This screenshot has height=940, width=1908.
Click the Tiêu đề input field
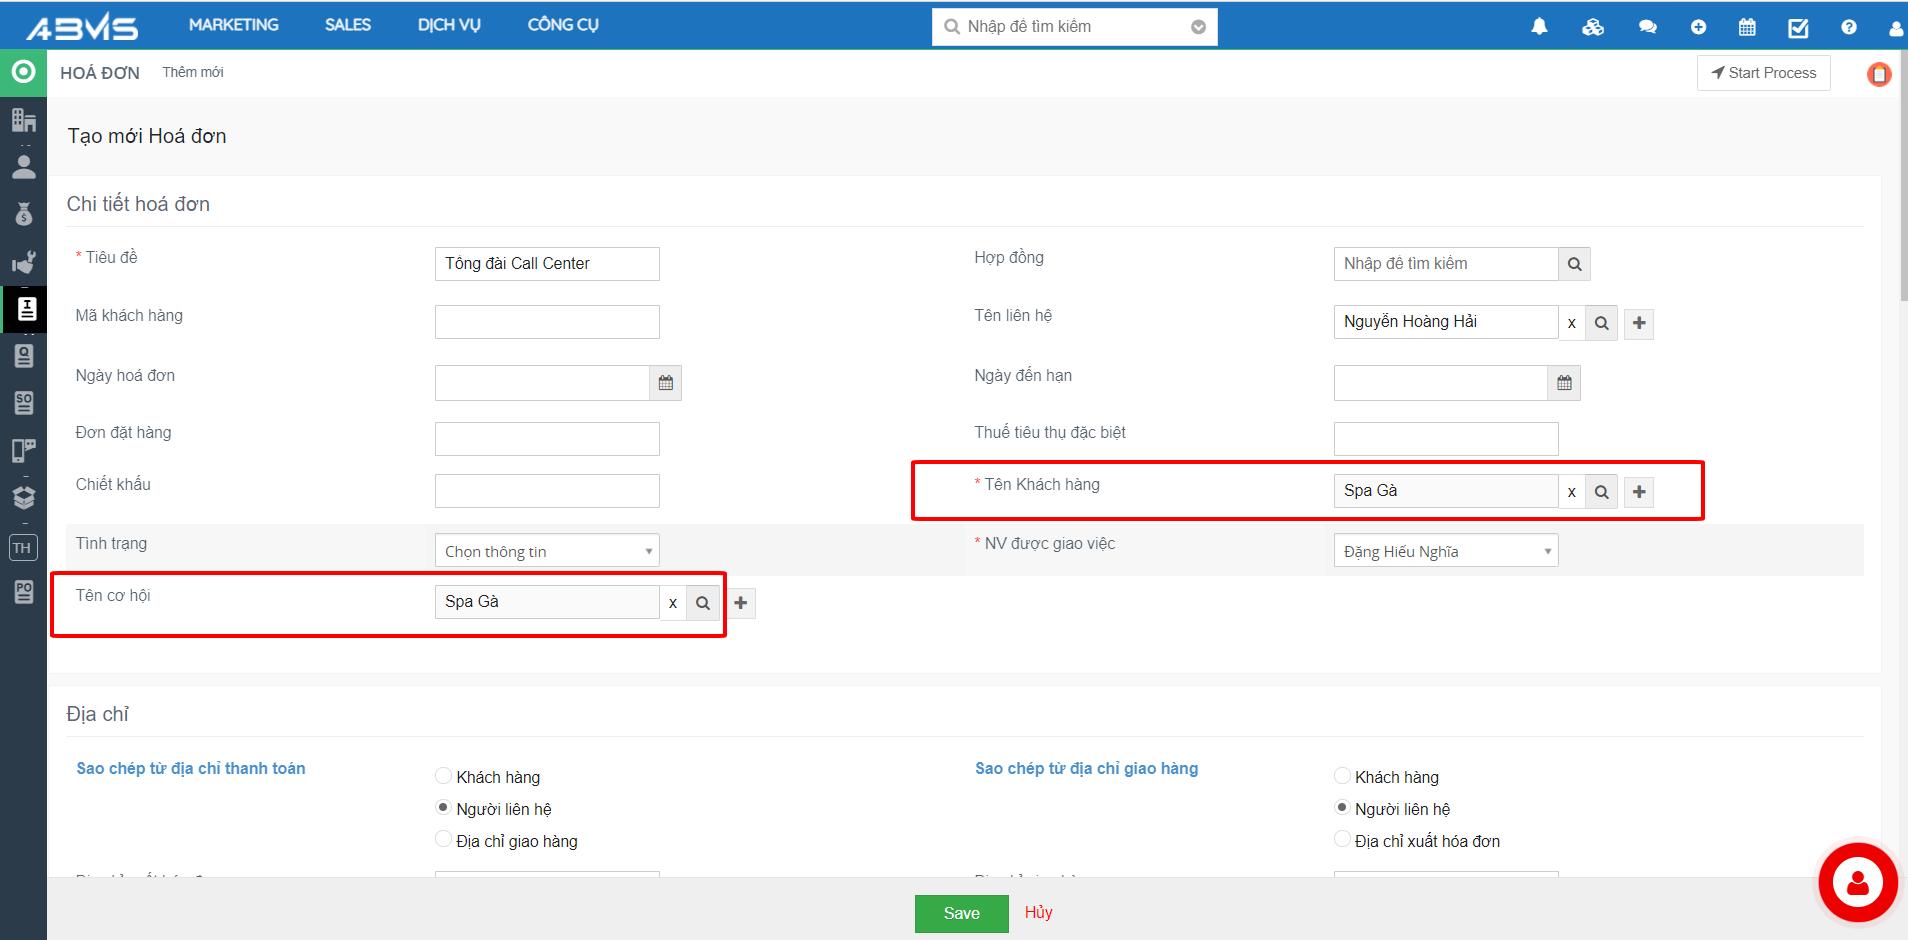547,264
